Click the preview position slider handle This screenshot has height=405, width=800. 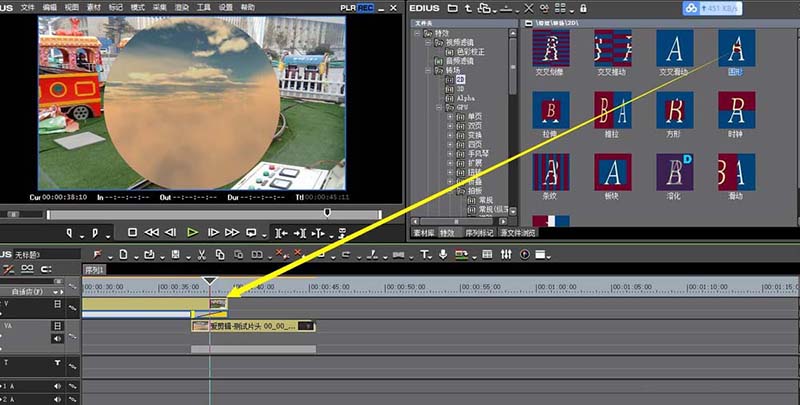click(327, 212)
